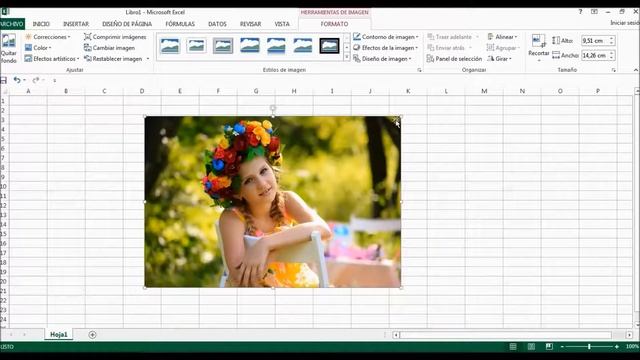Viewport: 640px width, 360px height.
Task: Expand Efectos artísticos options
Action: pyautogui.click(x=52, y=59)
